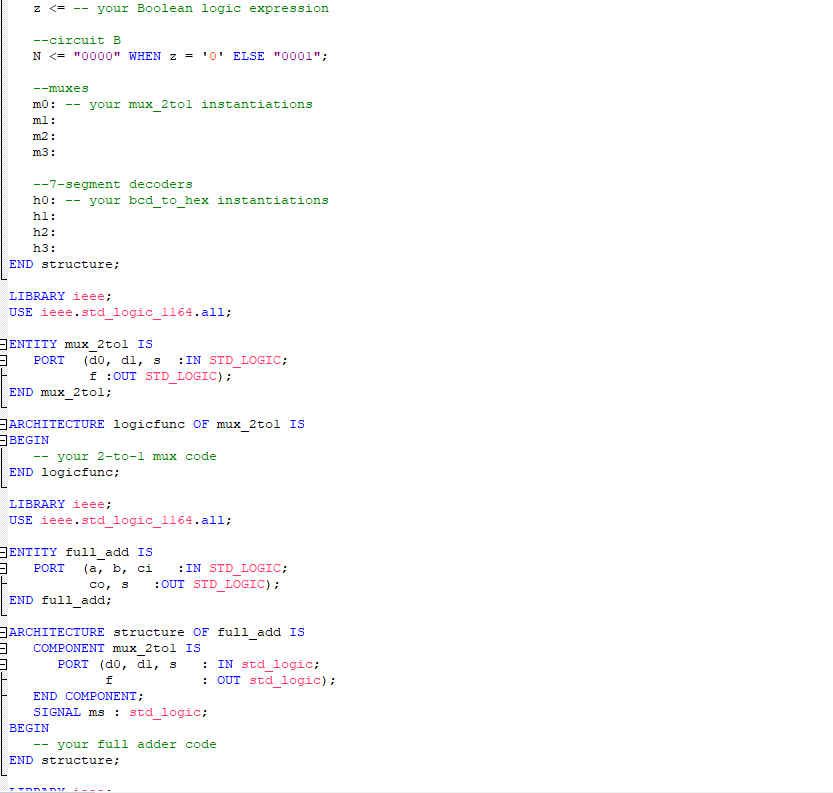833x793 pixels.
Task: Click '-- your 2-to-1 mux code' comment
Action: [125, 456]
